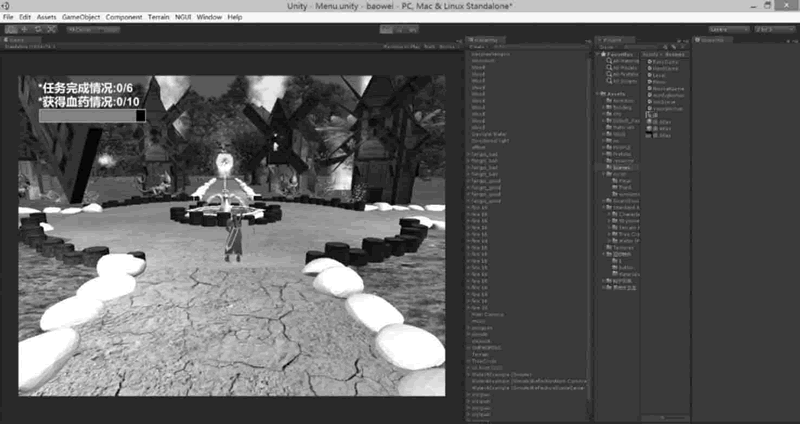The image size is (800, 424).
Task: Select the Rotate tool in toolbar
Action: (x=39, y=30)
